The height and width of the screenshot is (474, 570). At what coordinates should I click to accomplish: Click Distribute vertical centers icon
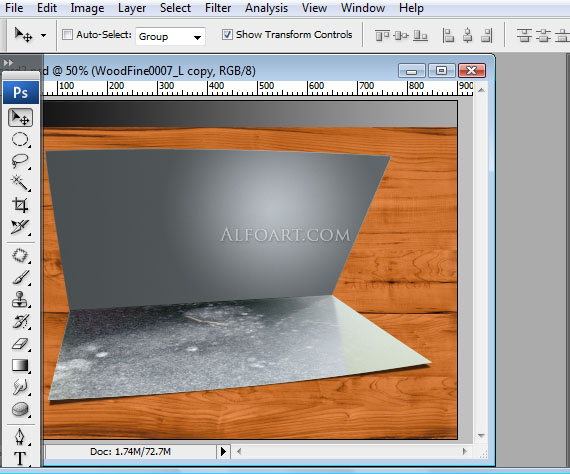point(543,36)
